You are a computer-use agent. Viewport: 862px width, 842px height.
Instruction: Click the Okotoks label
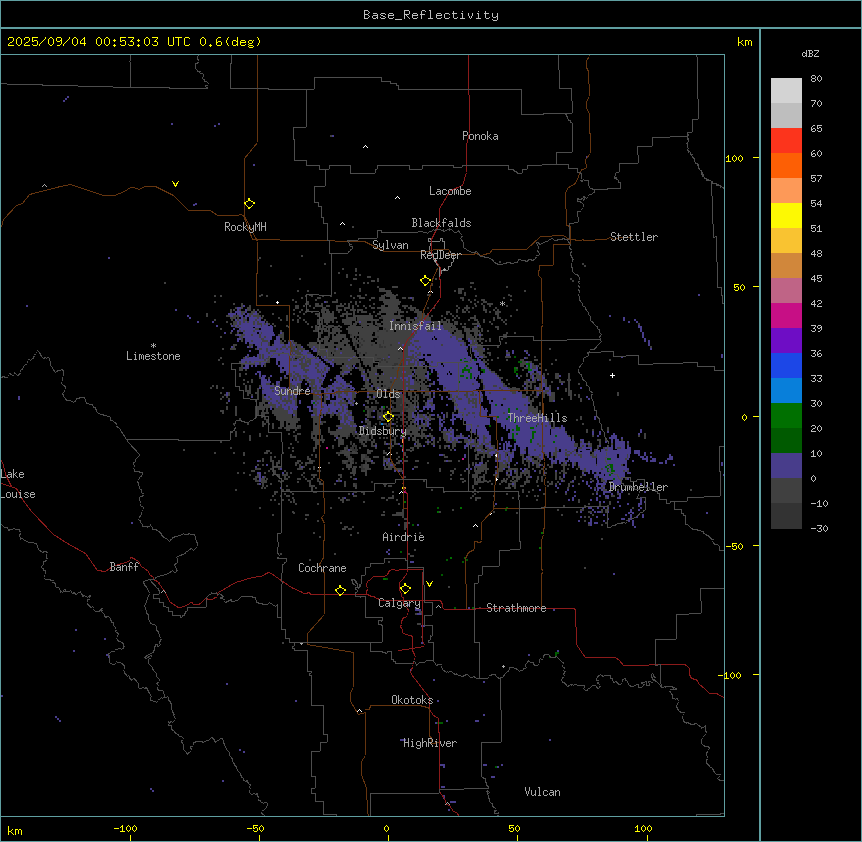click(x=412, y=700)
